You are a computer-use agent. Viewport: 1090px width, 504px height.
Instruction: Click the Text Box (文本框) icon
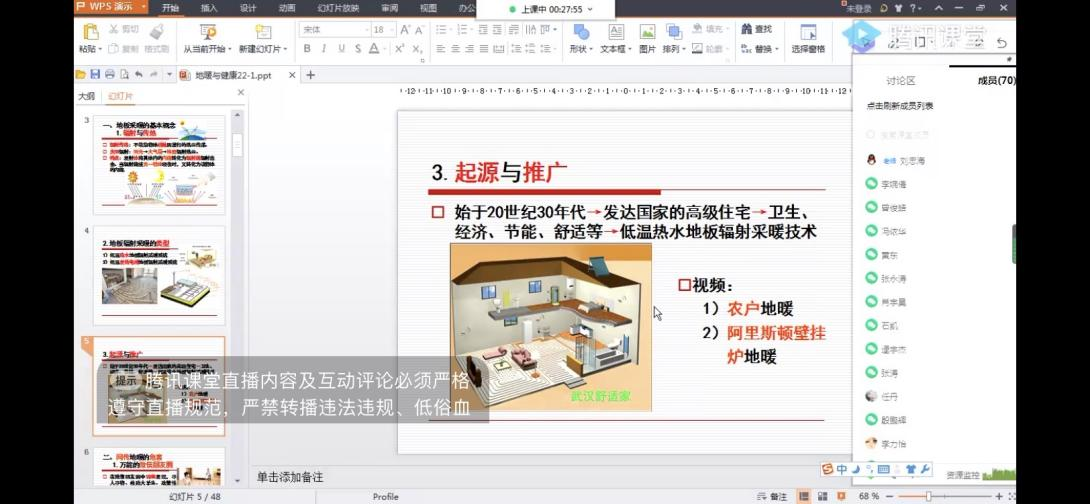(615, 34)
